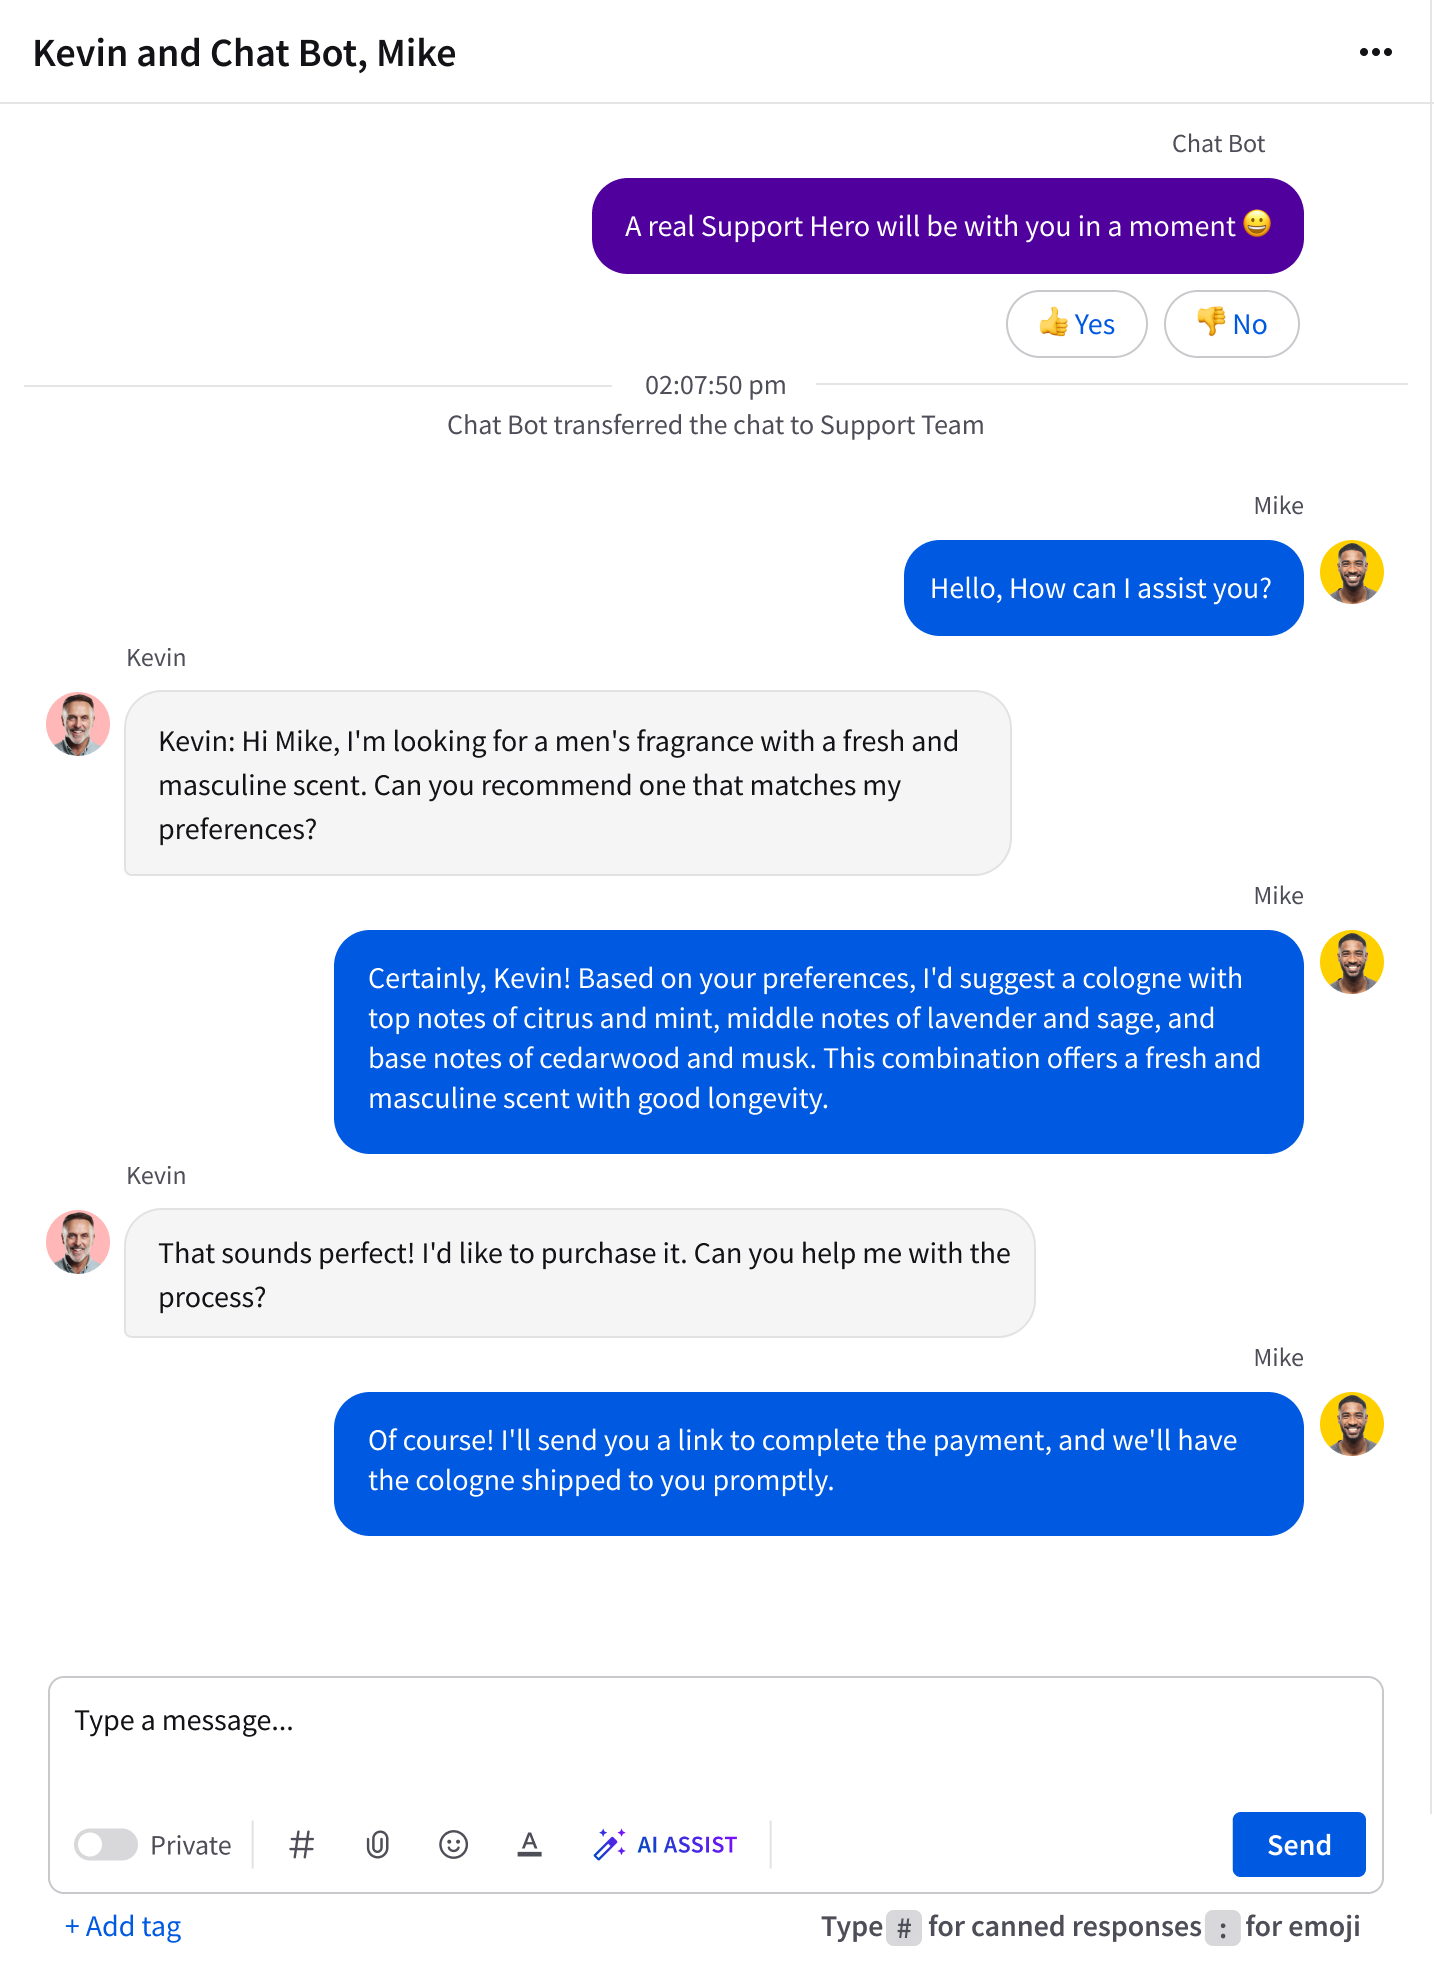Viewport: 1434px width, 1970px height.
Task: Open the emoji picker icon
Action: click(x=454, y=1845)
